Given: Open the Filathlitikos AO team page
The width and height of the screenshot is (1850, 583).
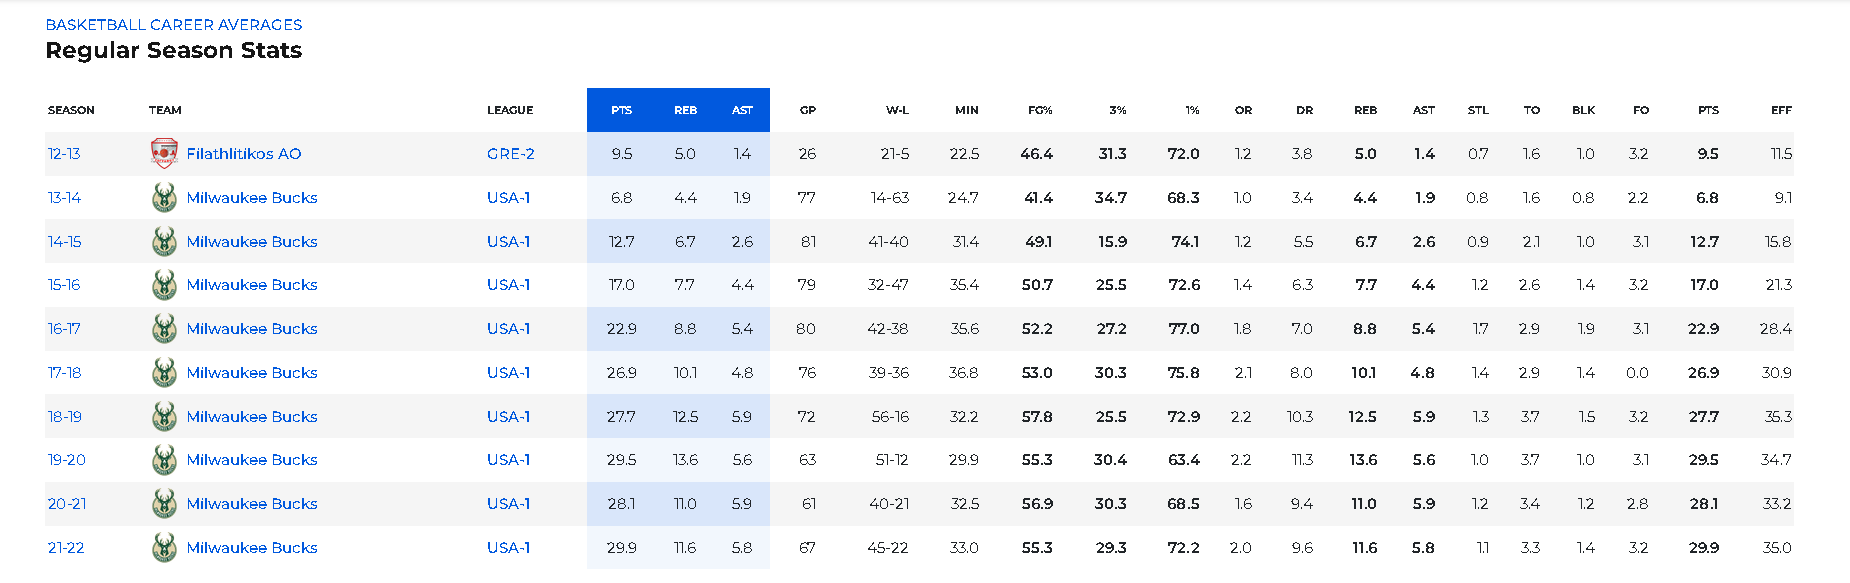Looking at the screenshot, I should pyautogui.click(x=243, y=154).
